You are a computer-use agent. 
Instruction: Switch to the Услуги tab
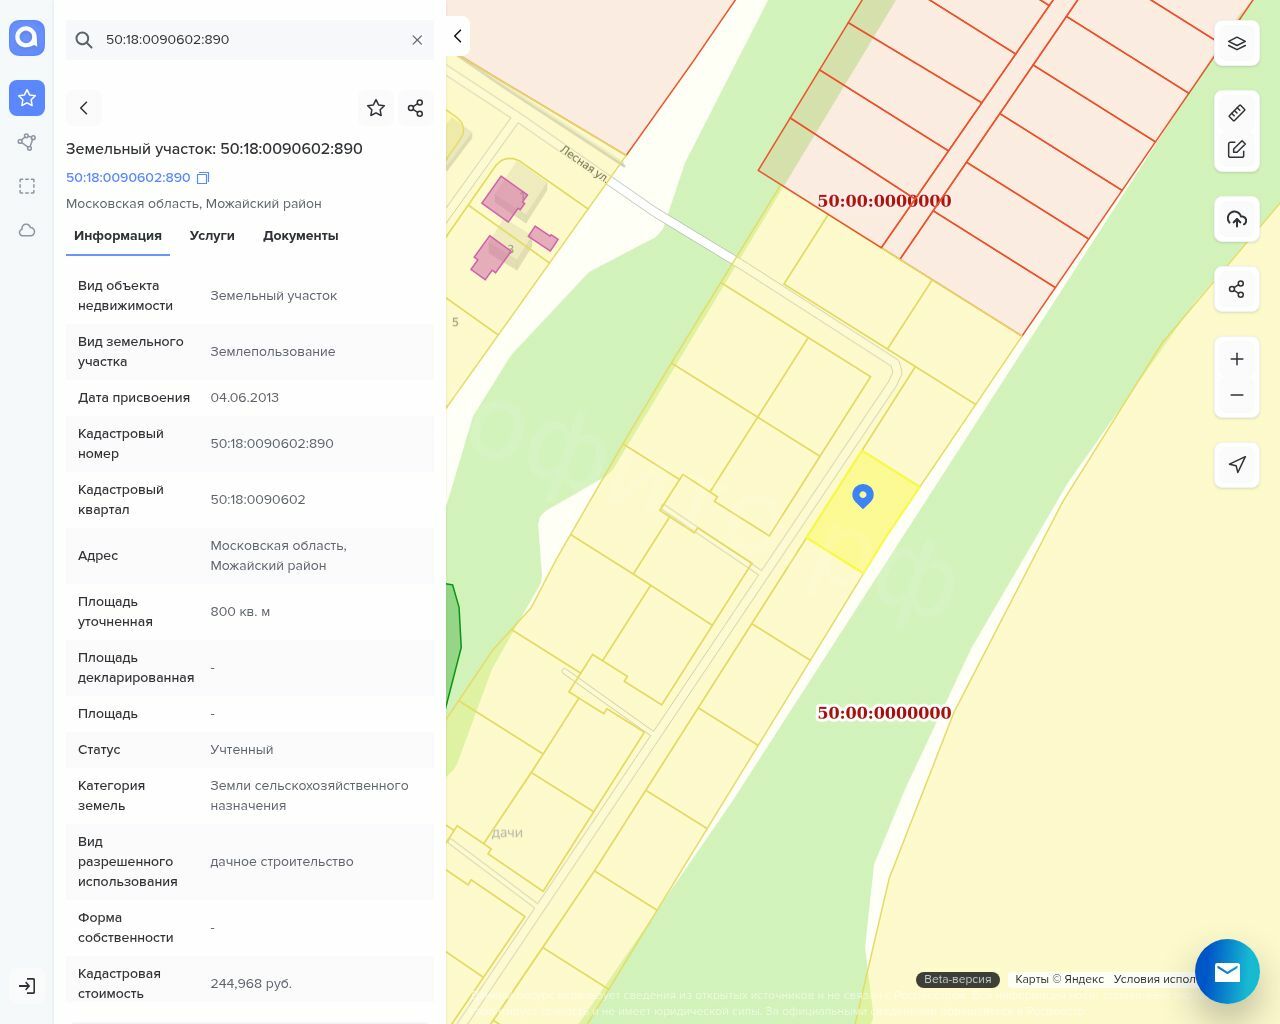point(212,236)
